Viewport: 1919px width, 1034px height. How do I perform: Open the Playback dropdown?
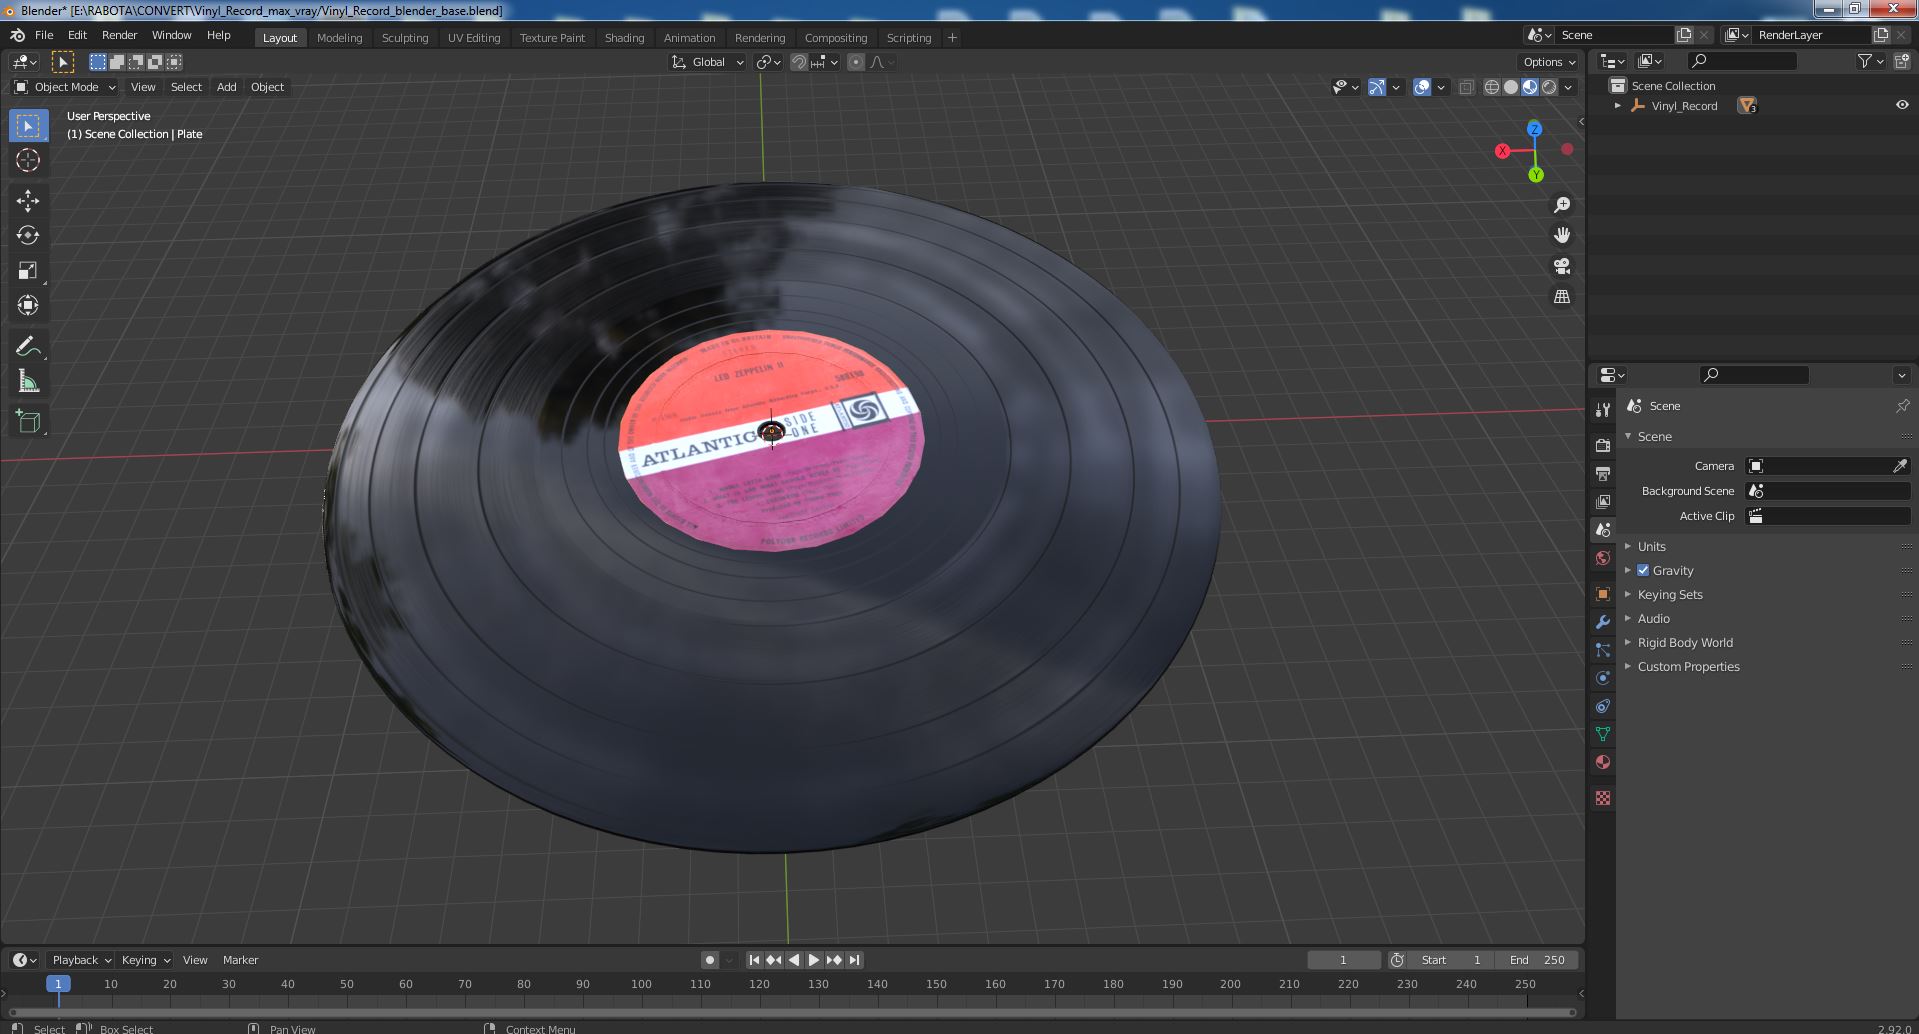pyautogui.click(x=80, y=960)
